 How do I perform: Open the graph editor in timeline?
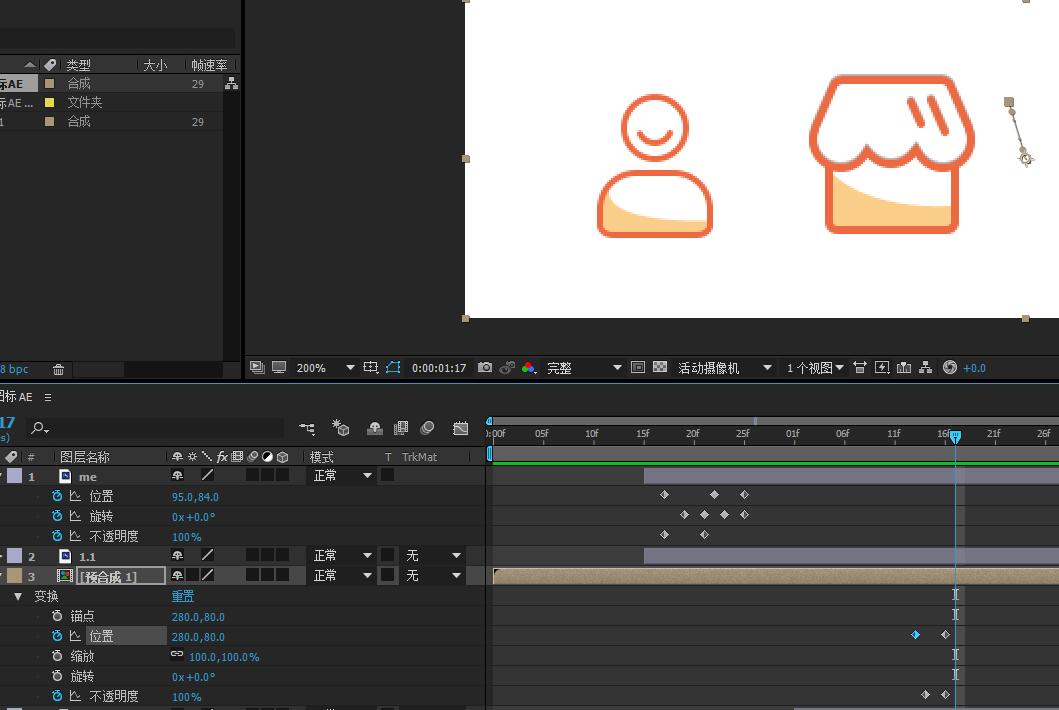pyautogui.click(x=460, y=428)
